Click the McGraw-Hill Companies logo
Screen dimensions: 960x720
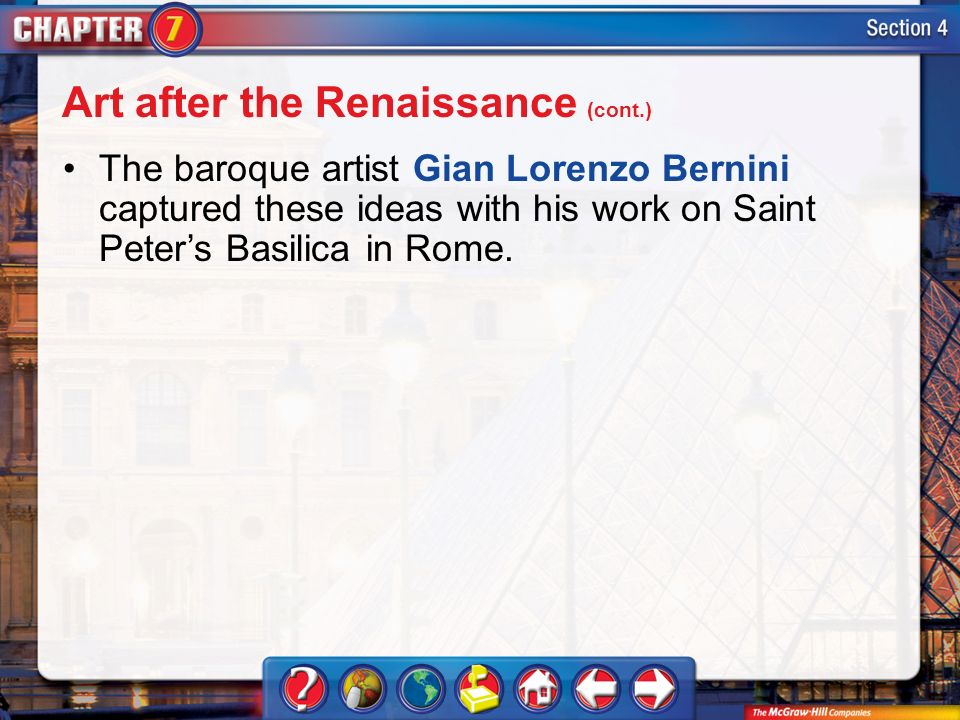coord(811,712)
